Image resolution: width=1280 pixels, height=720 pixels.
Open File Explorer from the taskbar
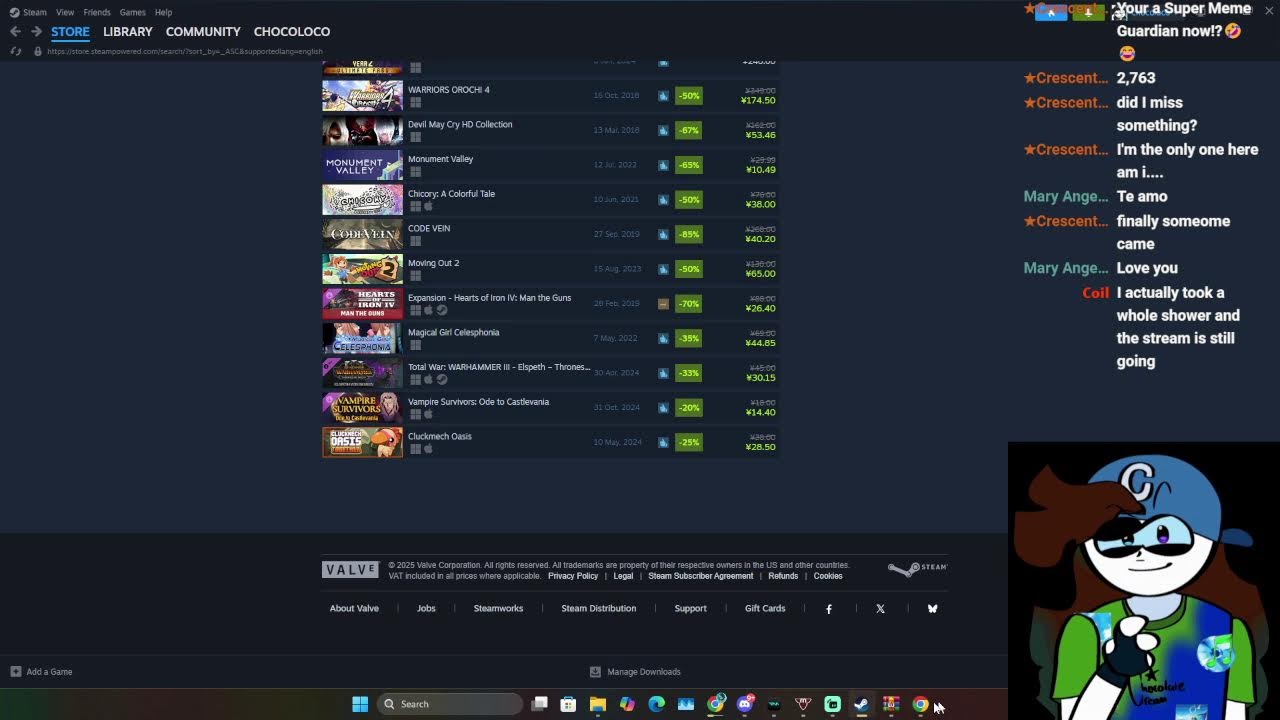pyautogui.click(x=598, y=704)
